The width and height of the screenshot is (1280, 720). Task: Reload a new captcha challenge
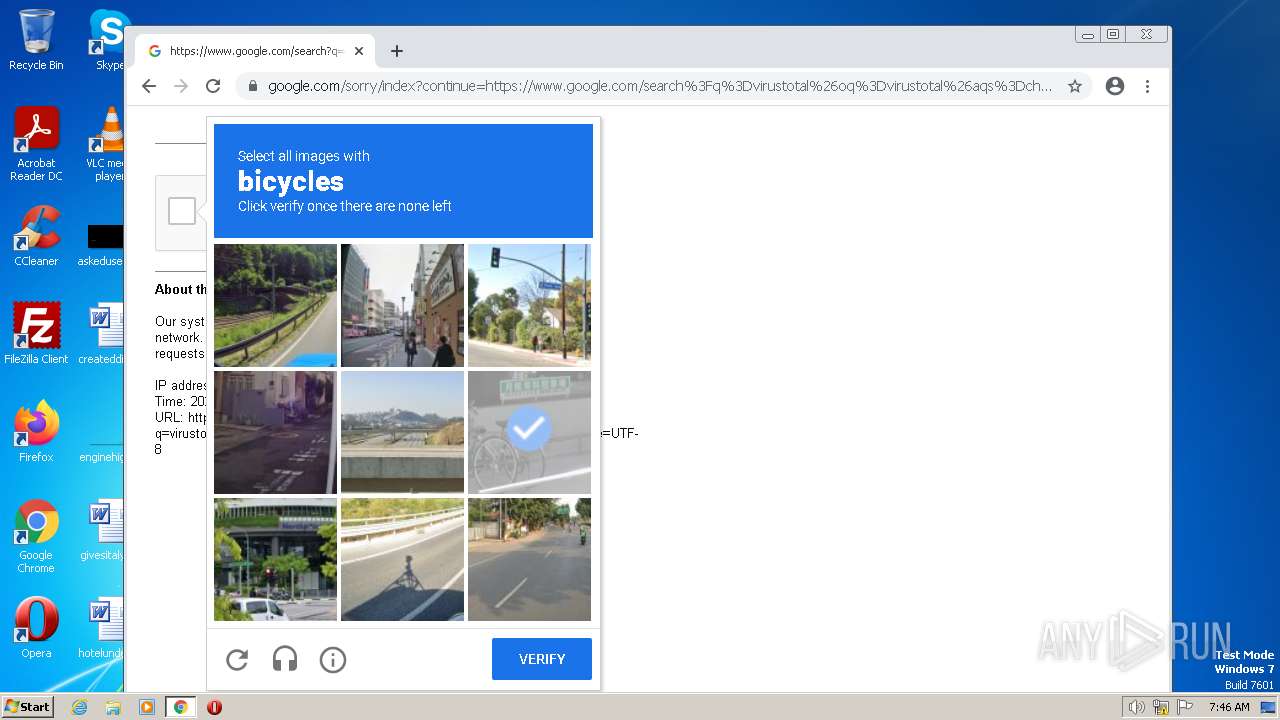point(237,660)
